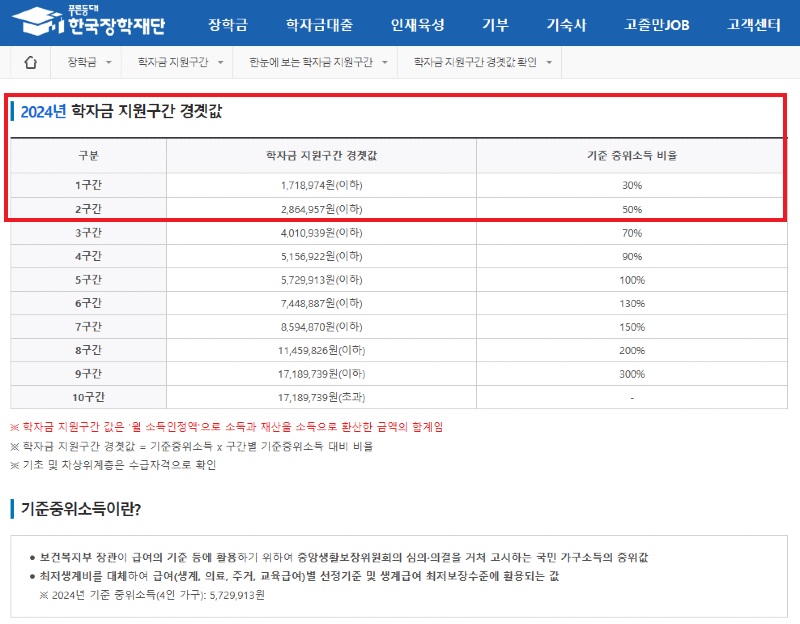Click the home icon in breadcrumb bar

(31, 61)
